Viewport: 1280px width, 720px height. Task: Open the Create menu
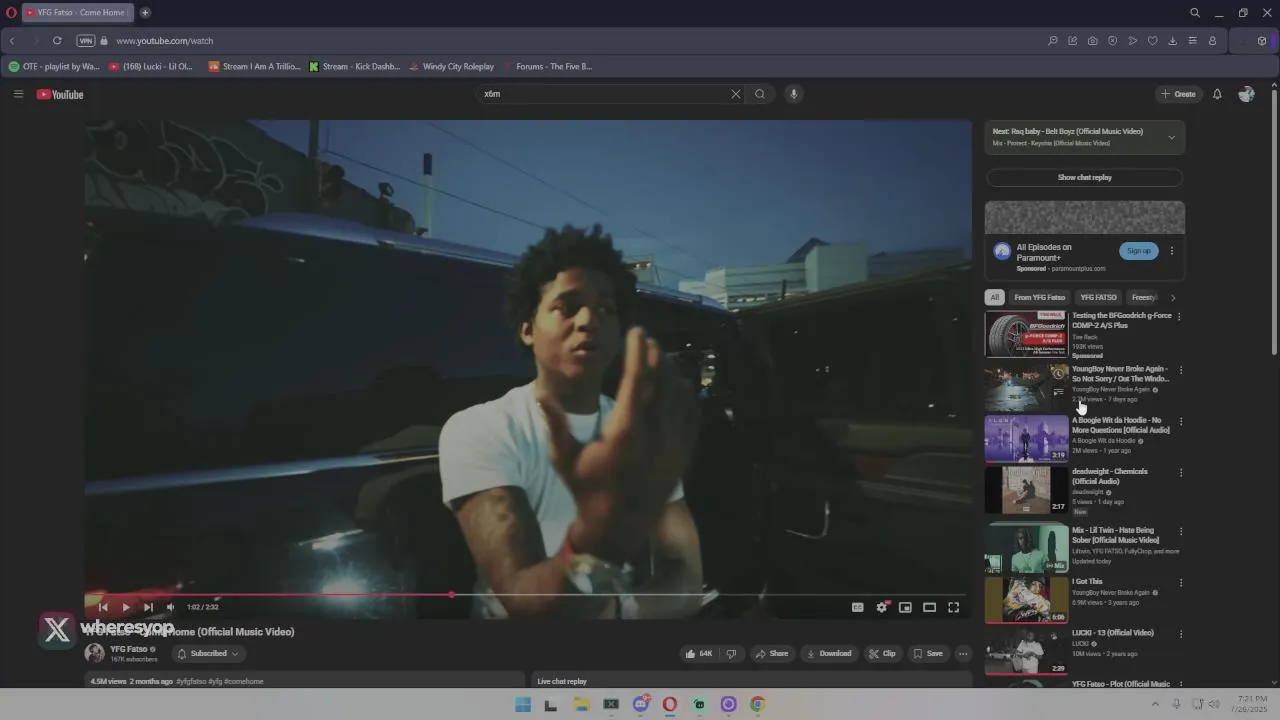pos(1178,94)
